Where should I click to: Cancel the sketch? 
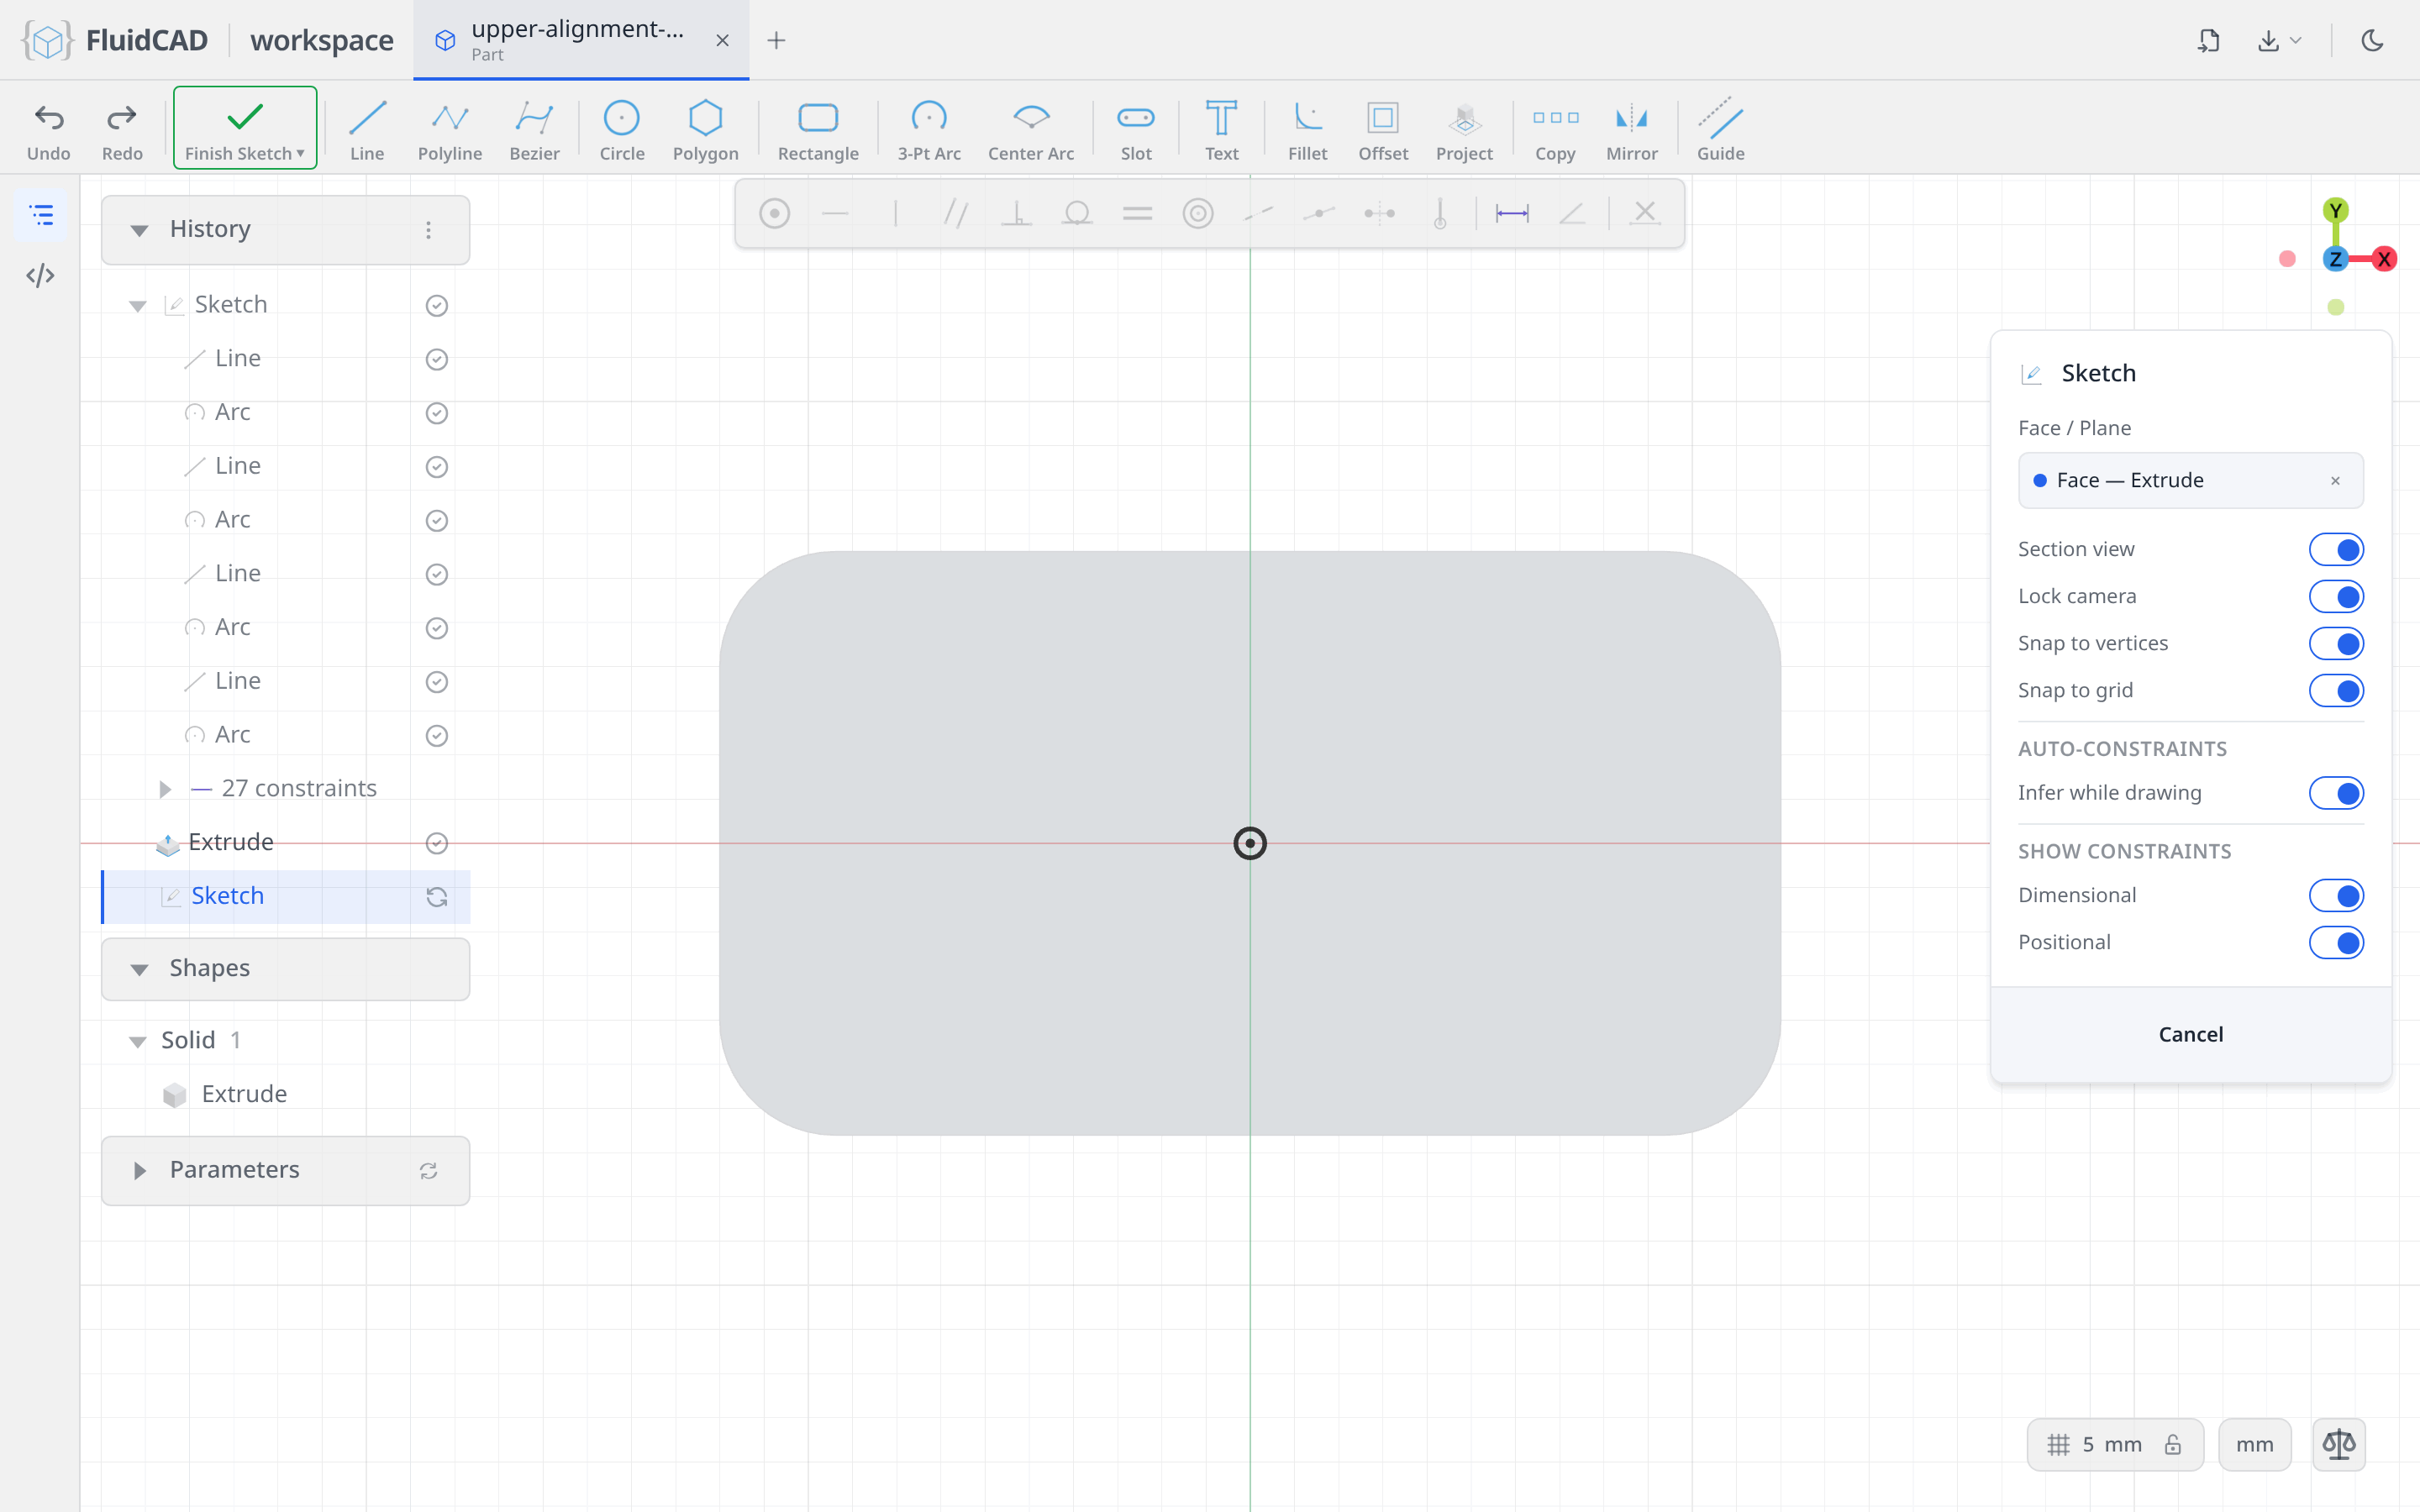2190,1034
